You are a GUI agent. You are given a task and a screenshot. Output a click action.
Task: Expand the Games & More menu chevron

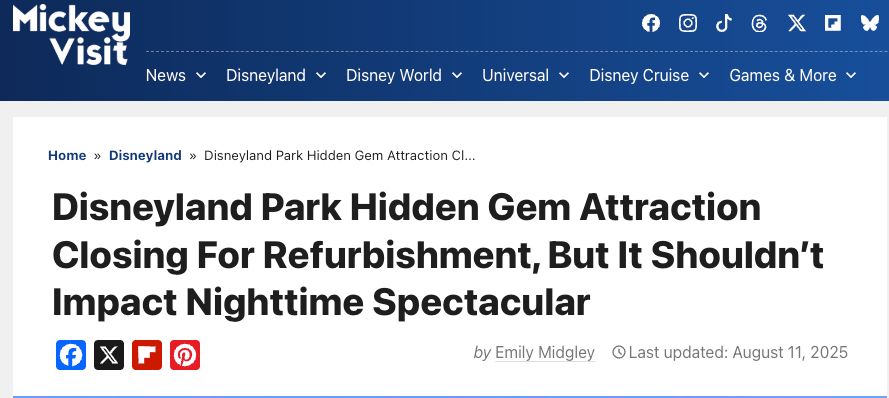click(x=851, y=75)
